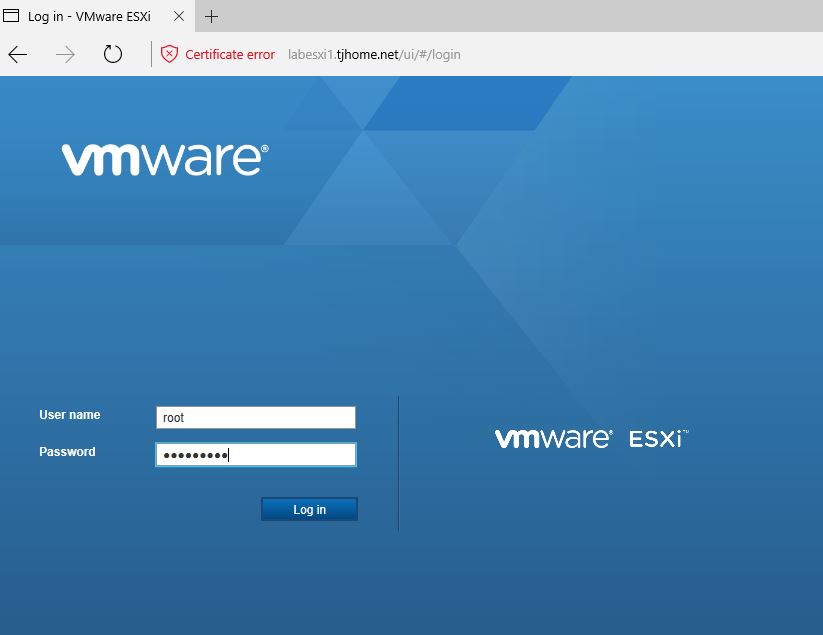Click the browser forward arrow
823x635 pixels.
65,55
